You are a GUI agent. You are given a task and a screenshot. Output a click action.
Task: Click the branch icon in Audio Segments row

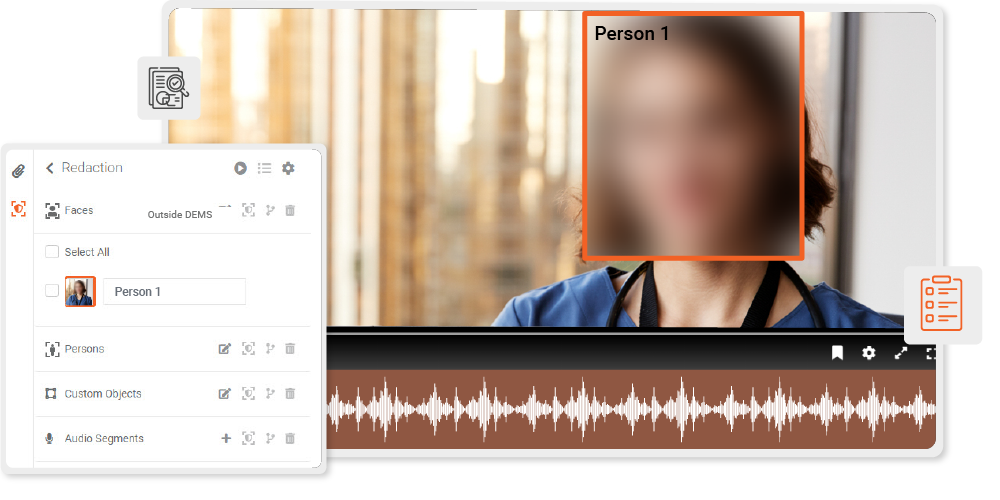click(270, 438)
